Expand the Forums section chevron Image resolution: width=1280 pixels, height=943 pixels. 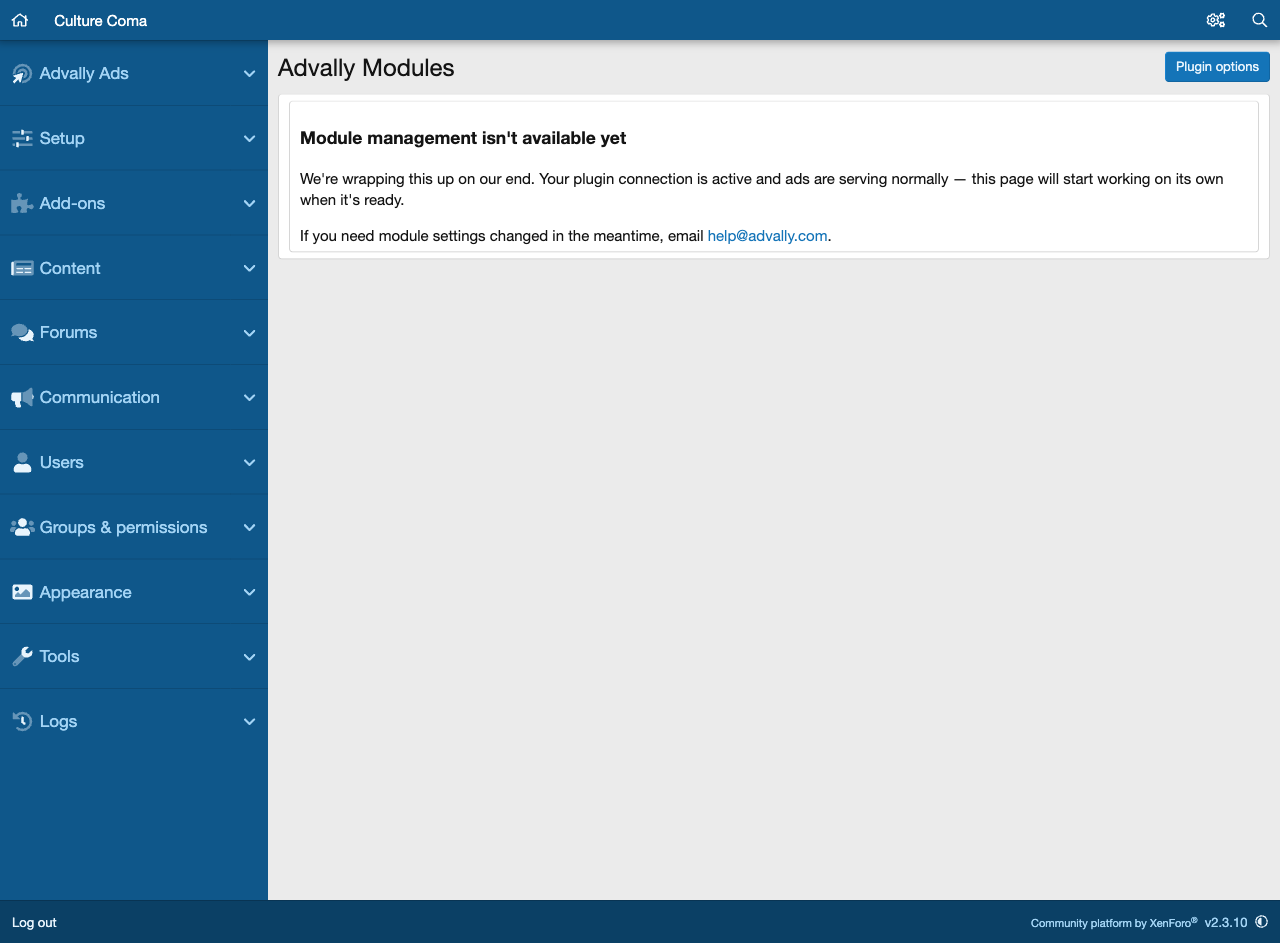point(250,333)
